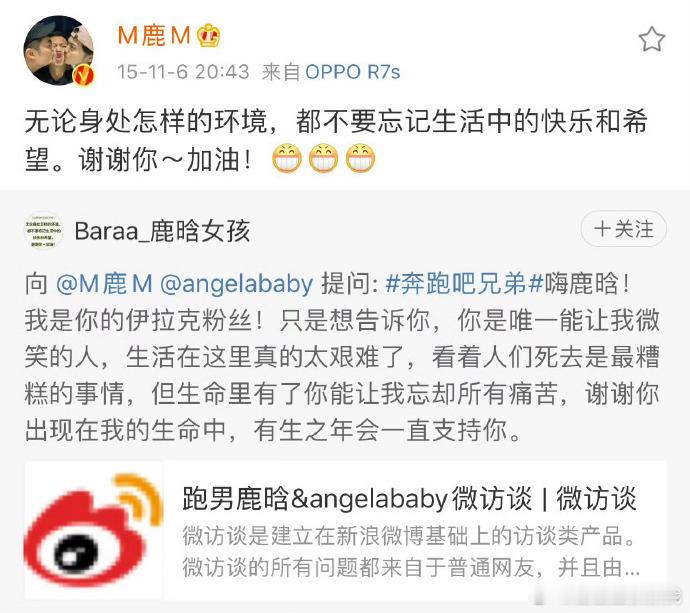Tap the @angelababy mention
The image size is (690, 613).
pyautogui.click(x=237, y=284)
